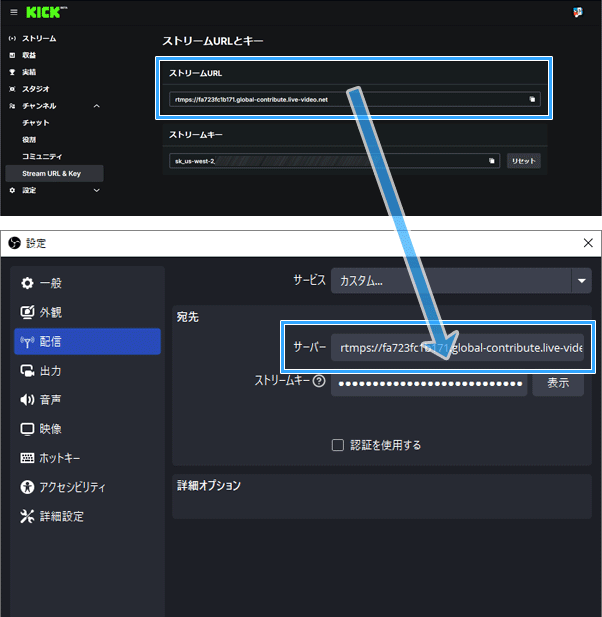
Task: Click the Kick ストリームURL text field
Action: pyautogui.click(x=355, y=100)
